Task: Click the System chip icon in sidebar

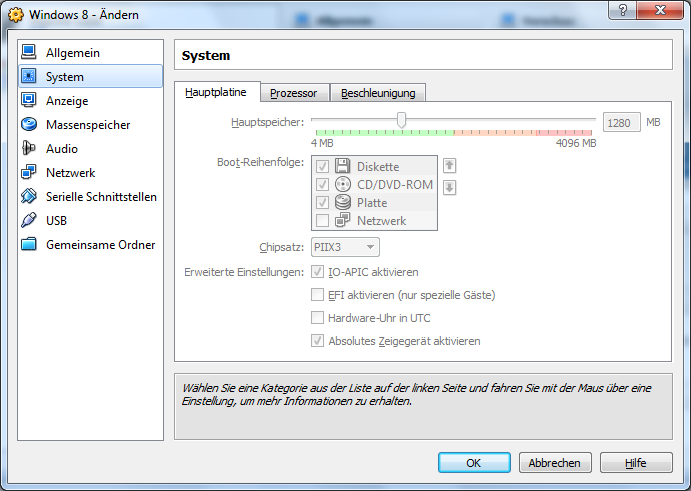Action: click(29, 76)
